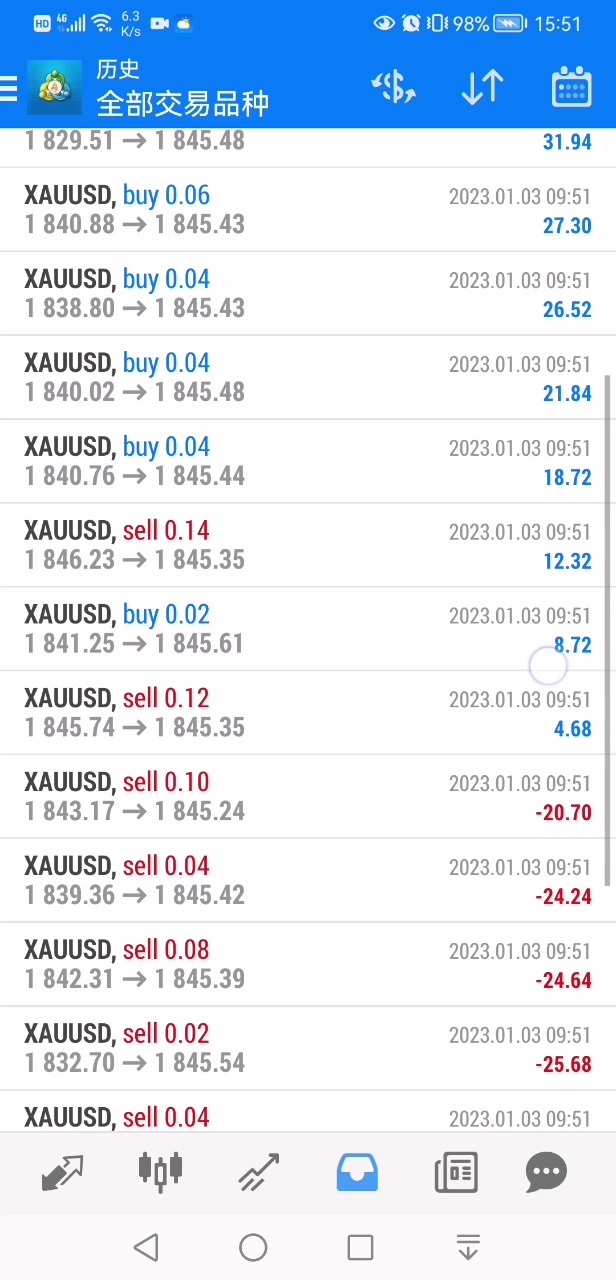Select the sell 0.14 trade row
Image resolution: width=616 pixels, height=1280 pixels.
click(x=300, y=545)
